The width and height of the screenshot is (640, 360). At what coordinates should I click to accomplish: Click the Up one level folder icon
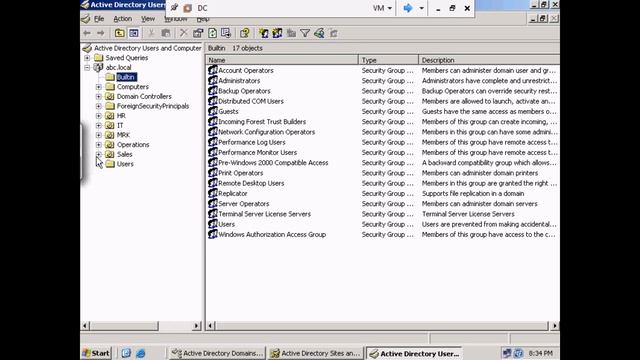coord(119,33)
